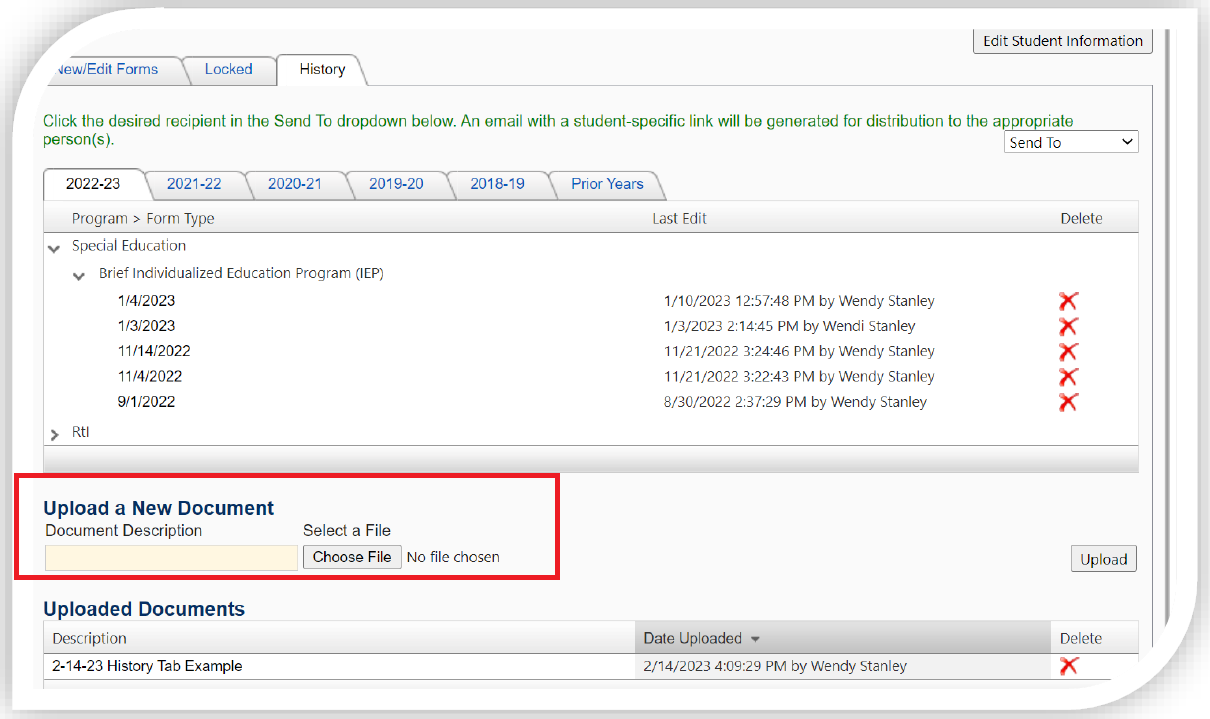Select the 2021-22 school year tab
Image resolution: width=1210 pixels, height=719 pixels.
[x=194, y=184]
